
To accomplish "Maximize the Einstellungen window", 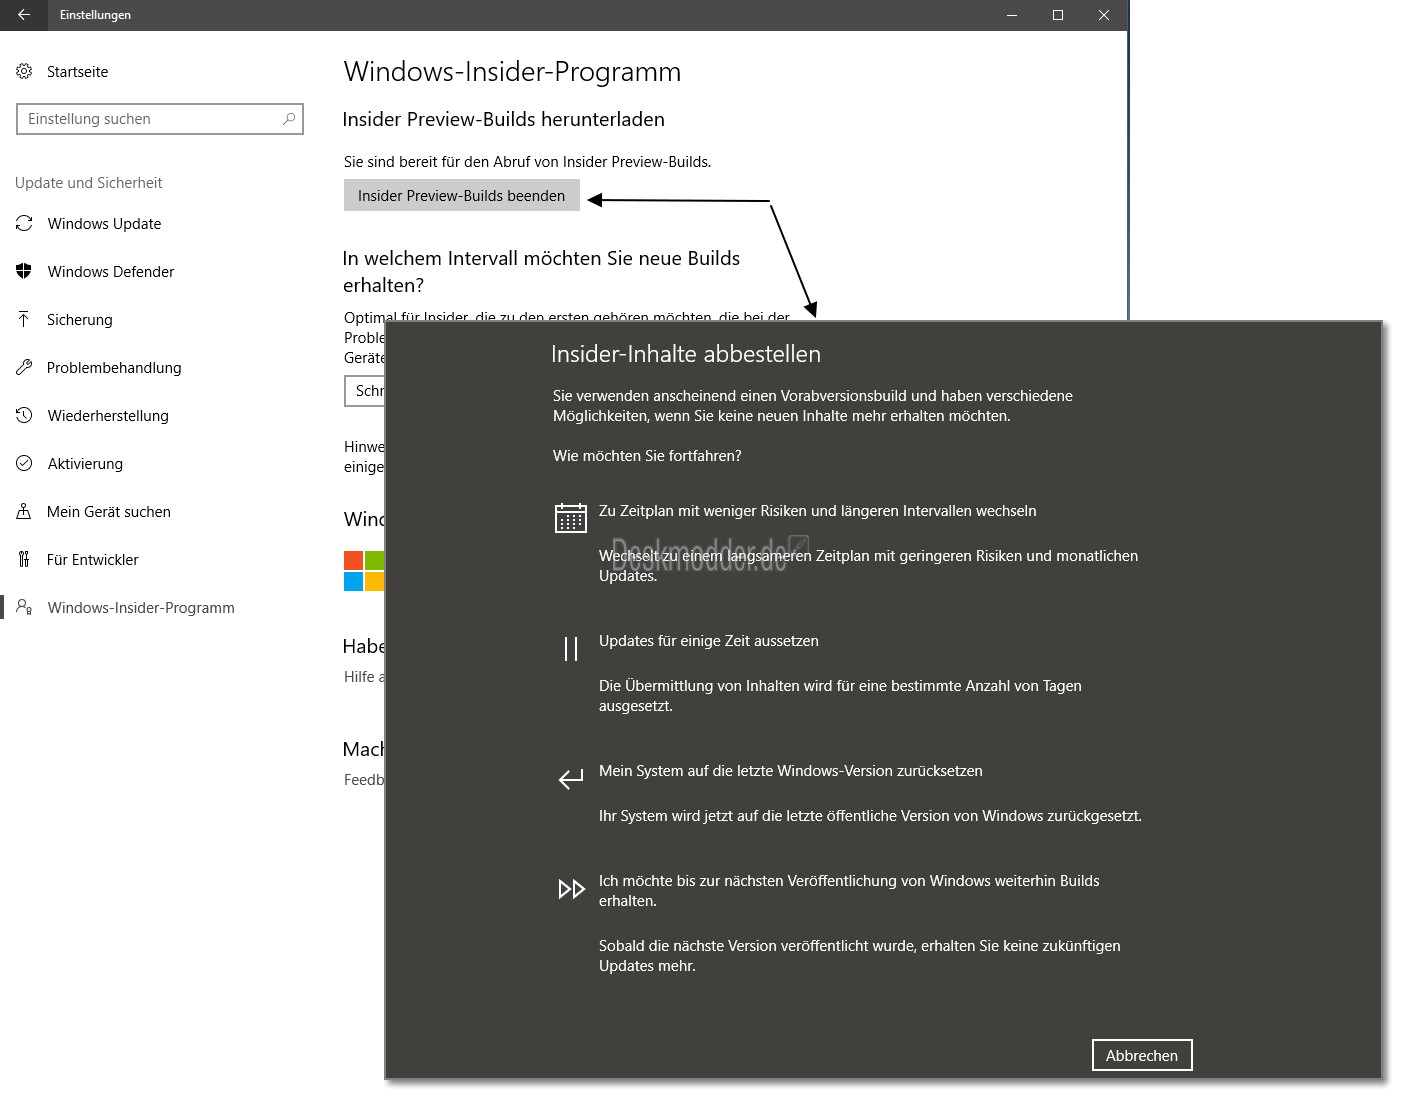I will pos(1058,15).
